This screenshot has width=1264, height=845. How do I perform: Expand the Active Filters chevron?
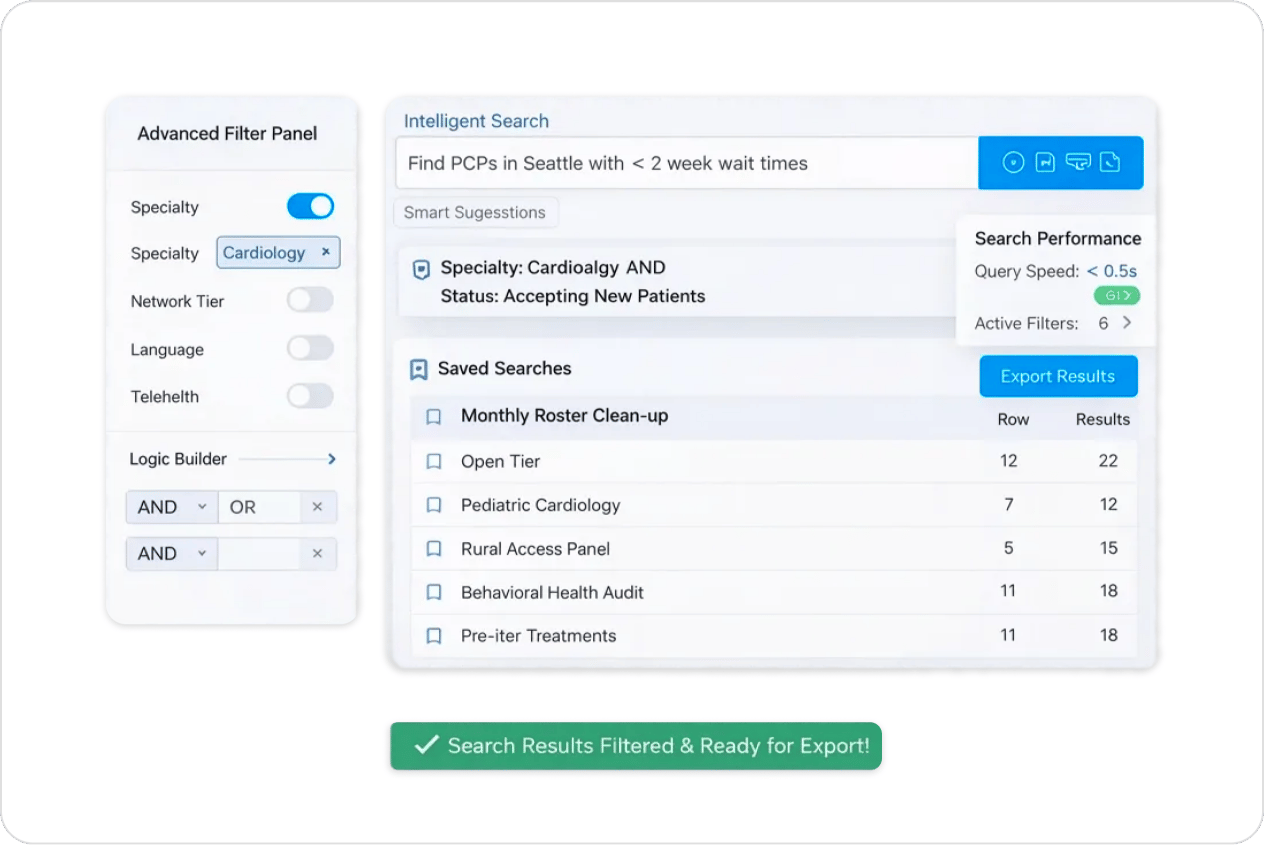(x=1127, y=323)
